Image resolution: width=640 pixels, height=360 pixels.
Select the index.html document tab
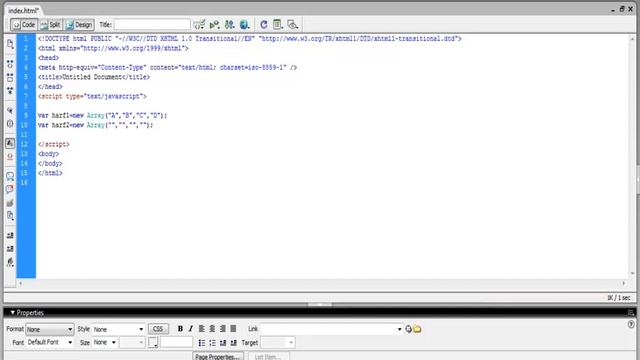23,11
